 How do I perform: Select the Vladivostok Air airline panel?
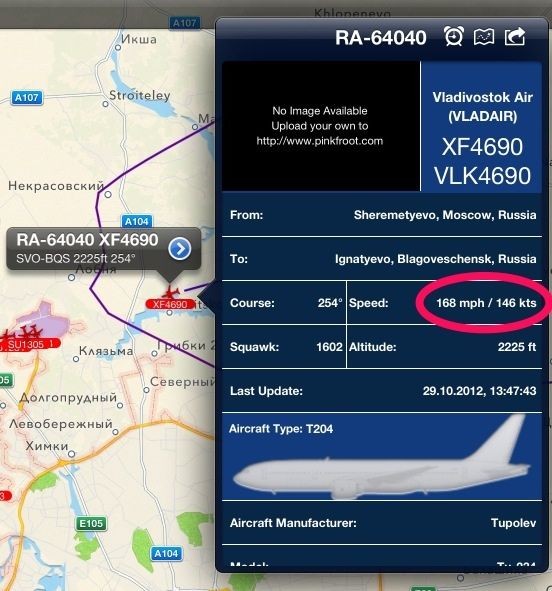[x=482, y=126]
